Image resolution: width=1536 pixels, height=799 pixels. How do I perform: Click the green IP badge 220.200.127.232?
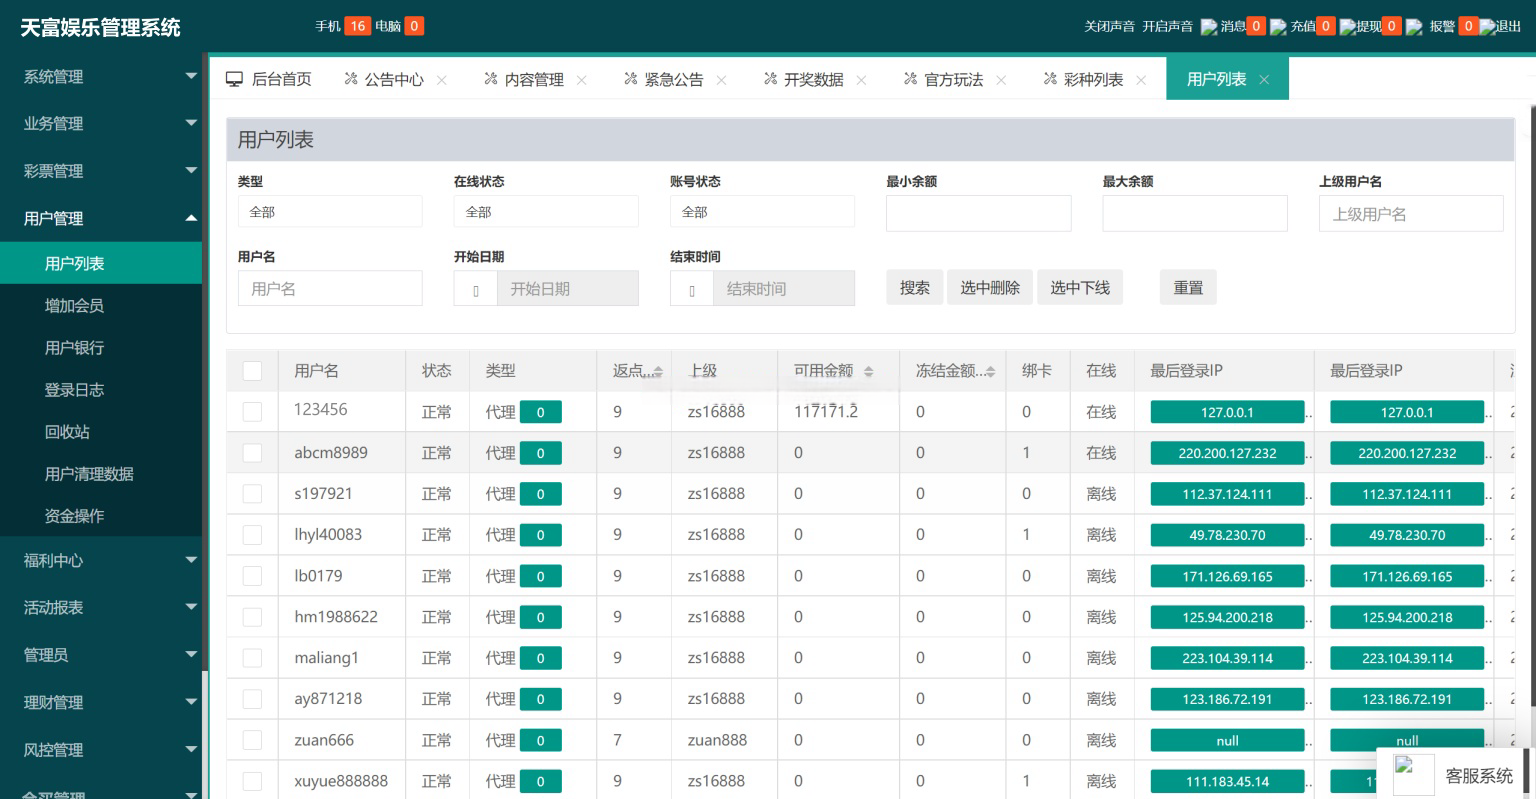pyautogui.click(x=1227, y=453)
